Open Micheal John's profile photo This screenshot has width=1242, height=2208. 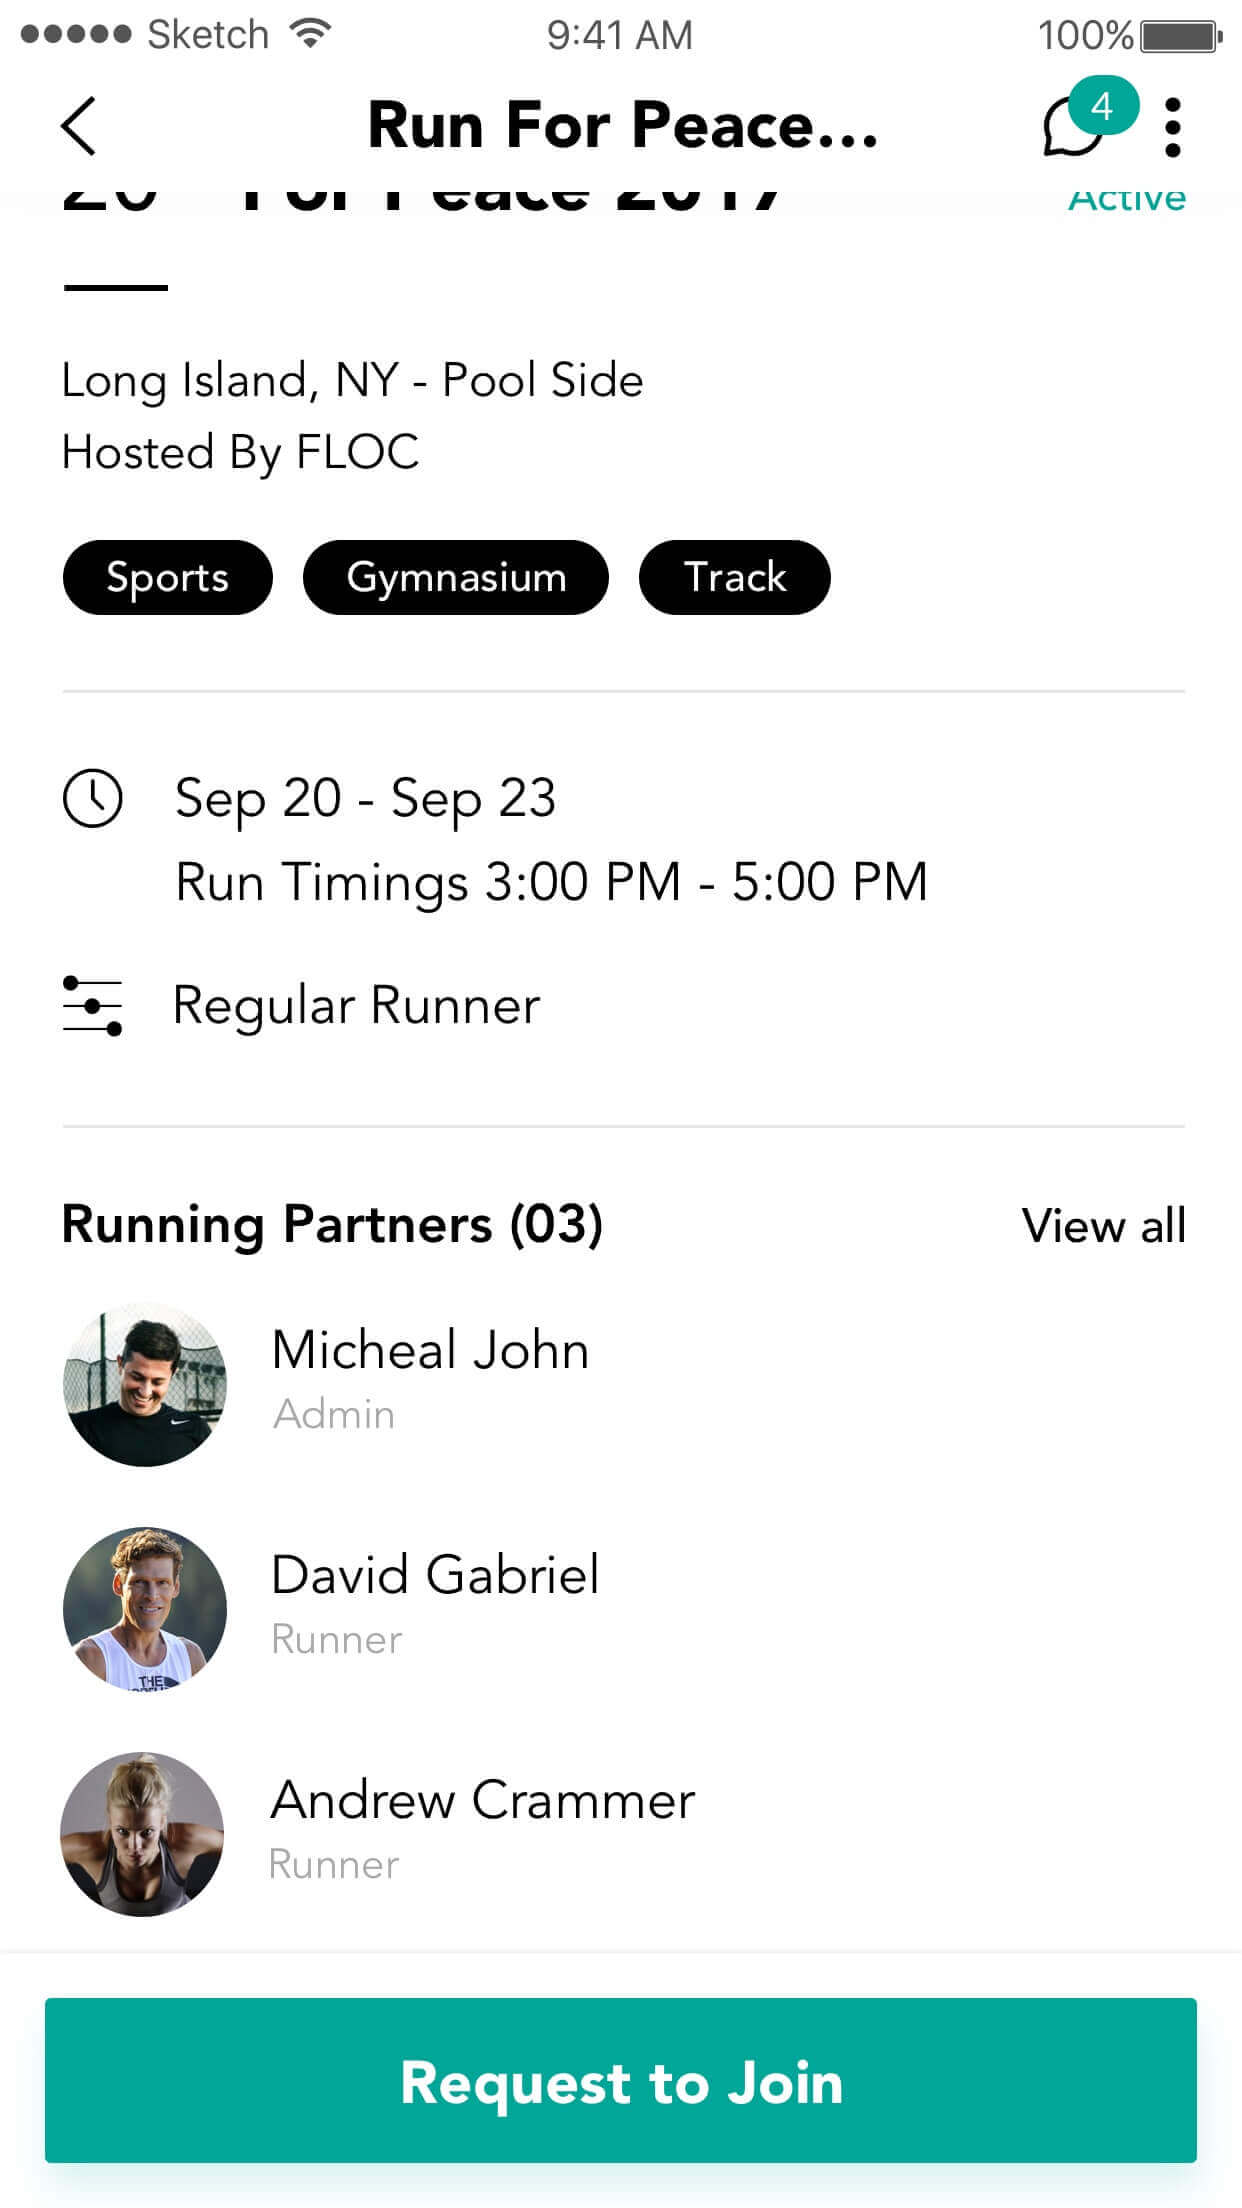[x=144, y=1384]
